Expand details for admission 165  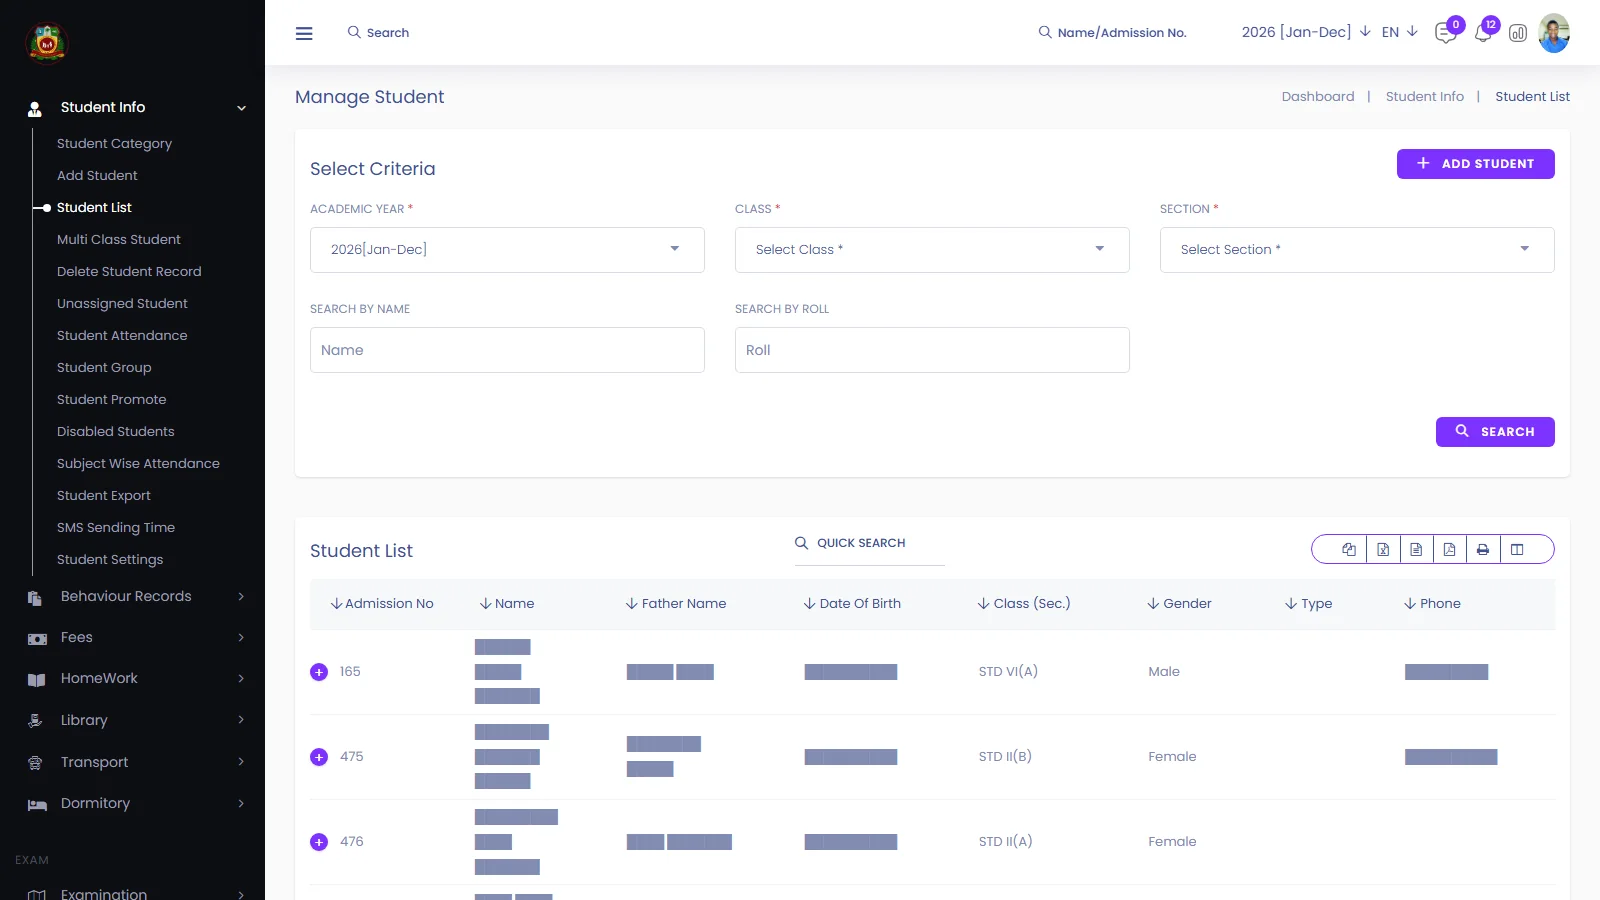pos(319,672)
